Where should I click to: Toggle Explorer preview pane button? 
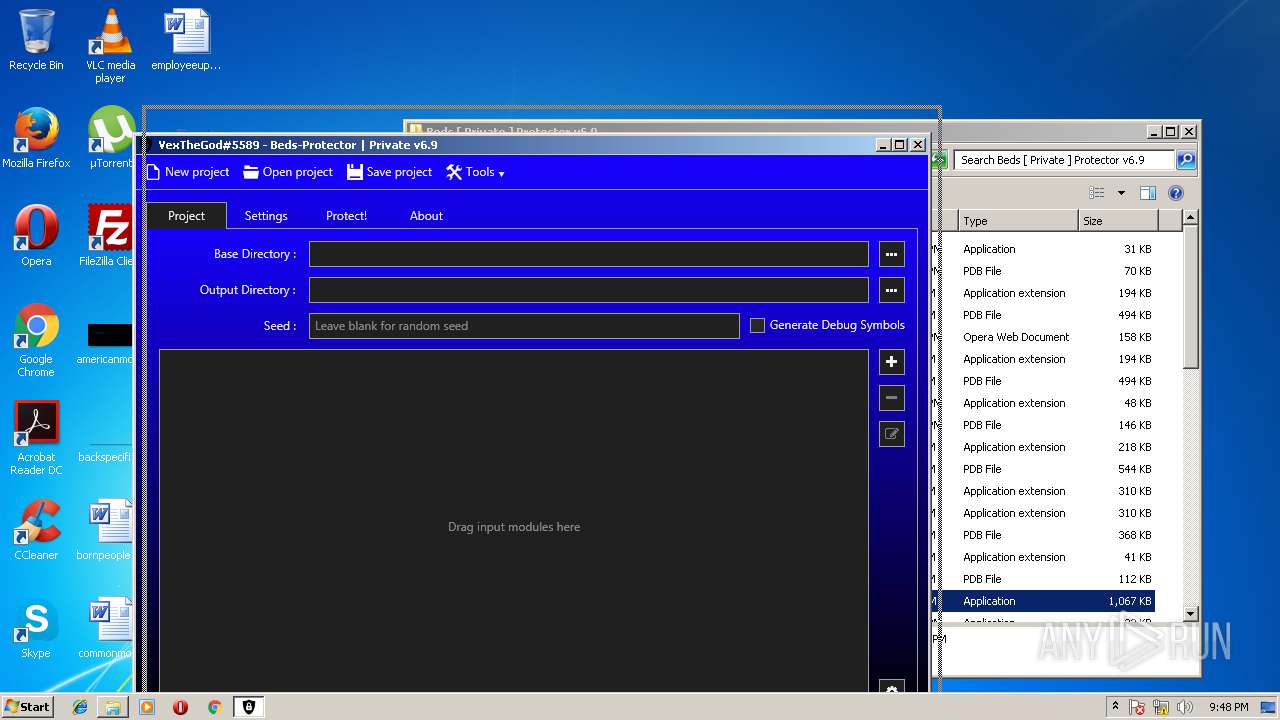[x=1148, y=193]
